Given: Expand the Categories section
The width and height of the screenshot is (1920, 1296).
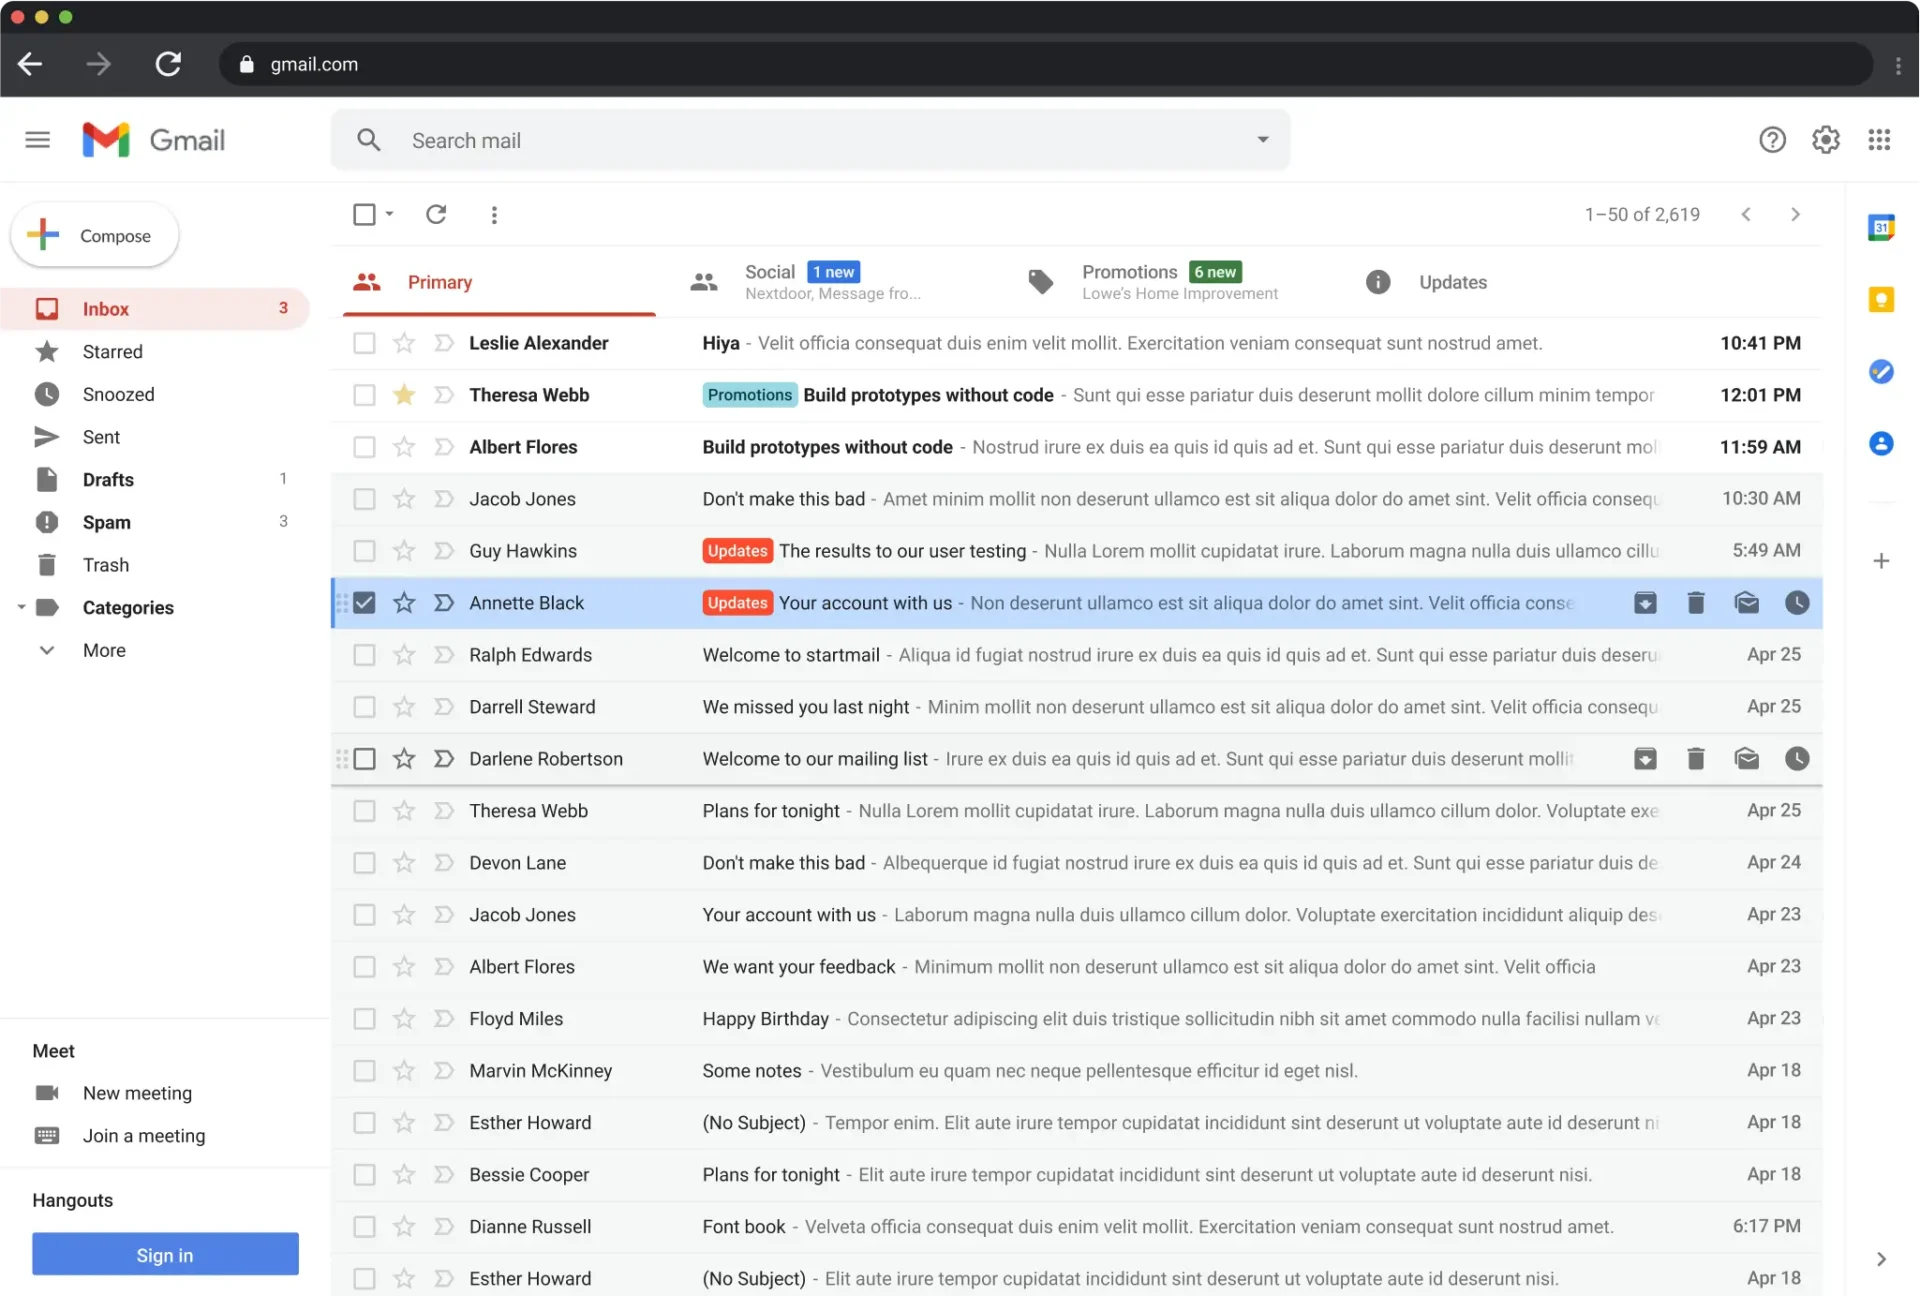Looking at the screenshot, I should coord(21,607).
